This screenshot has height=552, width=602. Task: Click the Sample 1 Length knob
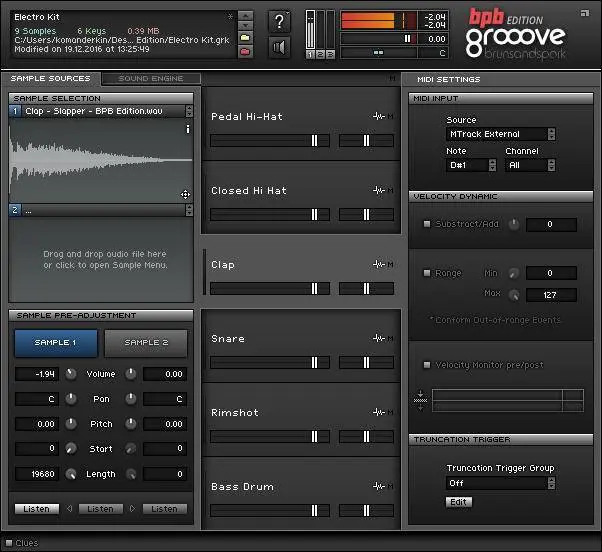point(71,474)
